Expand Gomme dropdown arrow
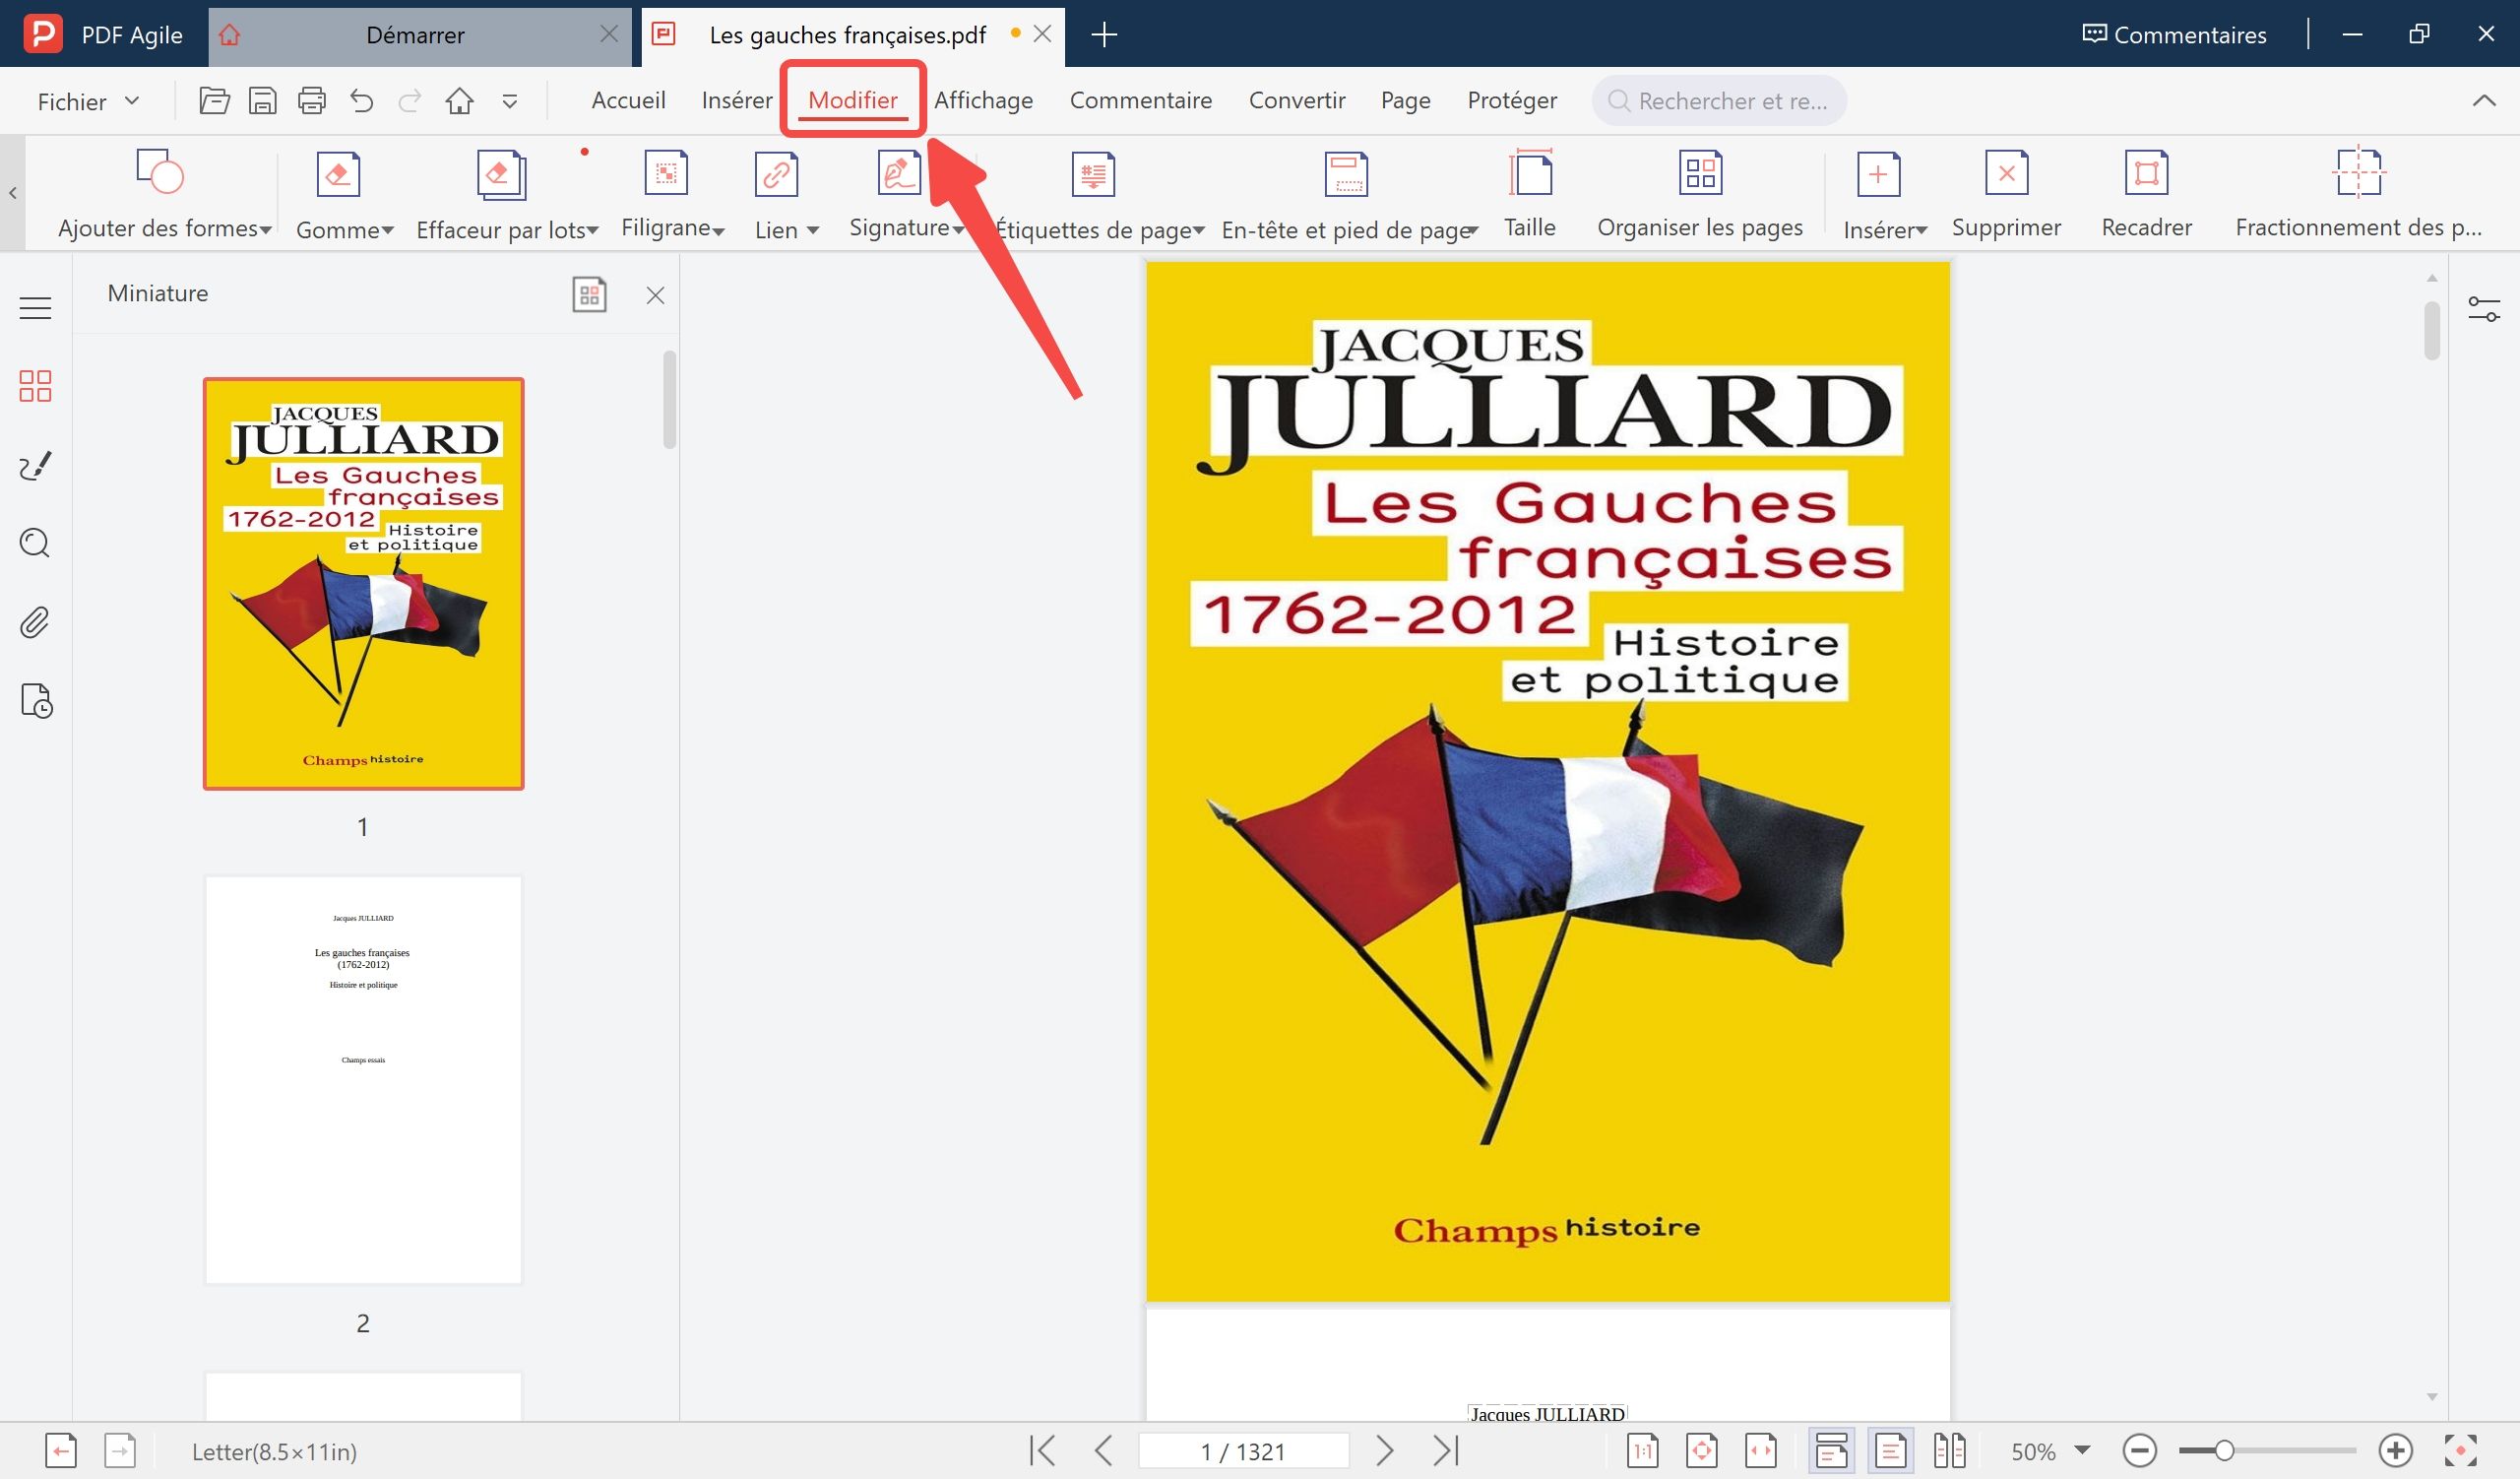 387,230
